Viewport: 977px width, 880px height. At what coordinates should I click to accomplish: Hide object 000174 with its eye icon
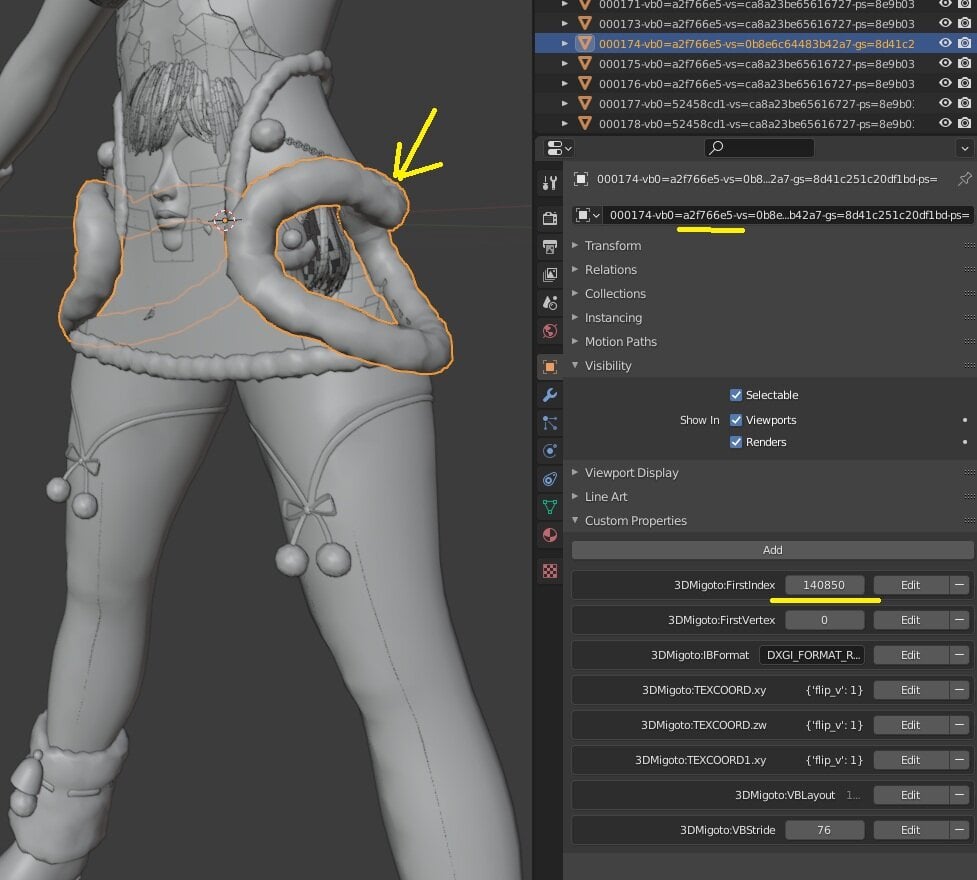945,43
